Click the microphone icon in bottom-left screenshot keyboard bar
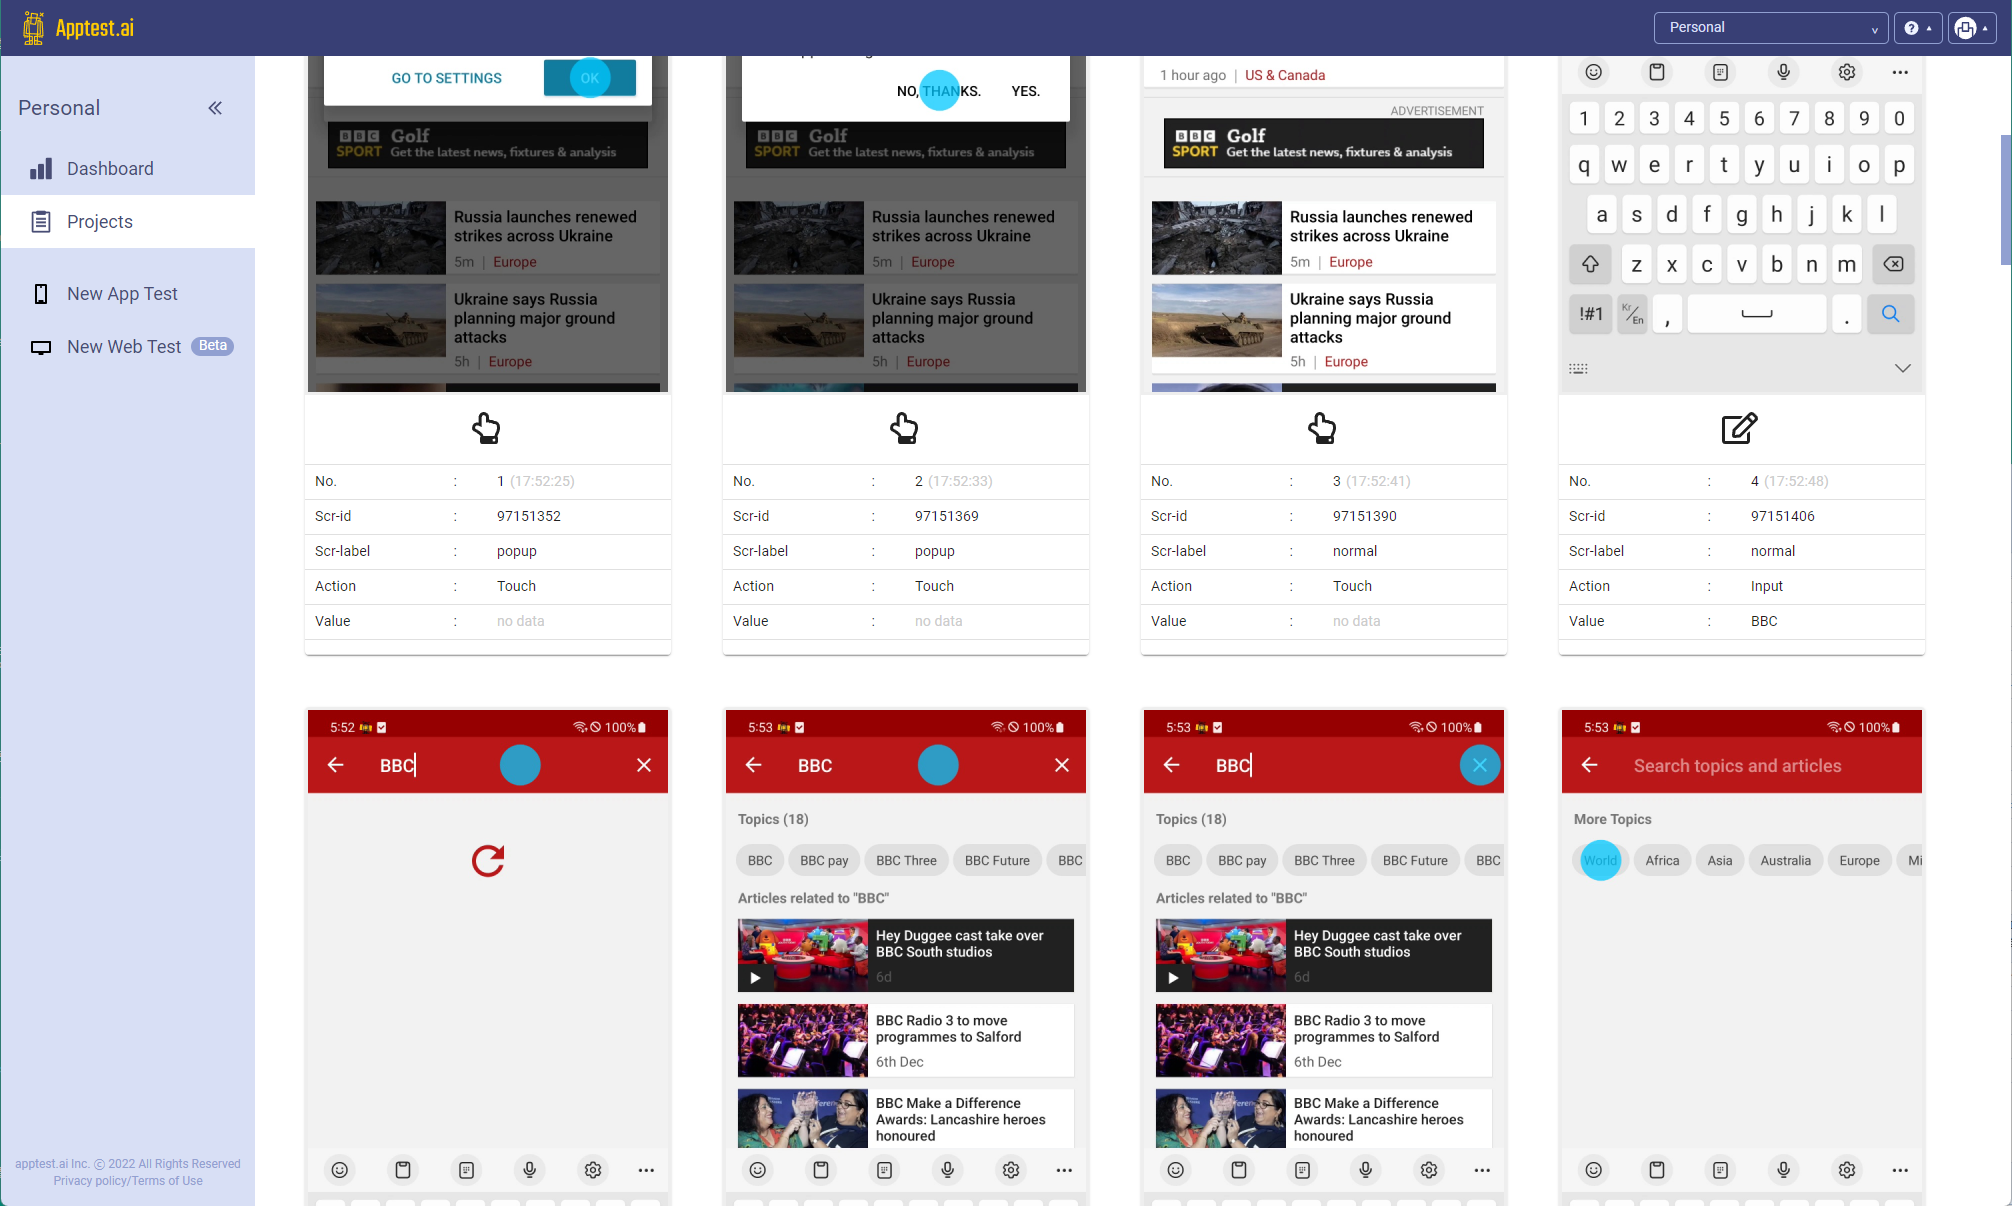This screenshot has width=2012, height=1206. tap(530, 1170)
